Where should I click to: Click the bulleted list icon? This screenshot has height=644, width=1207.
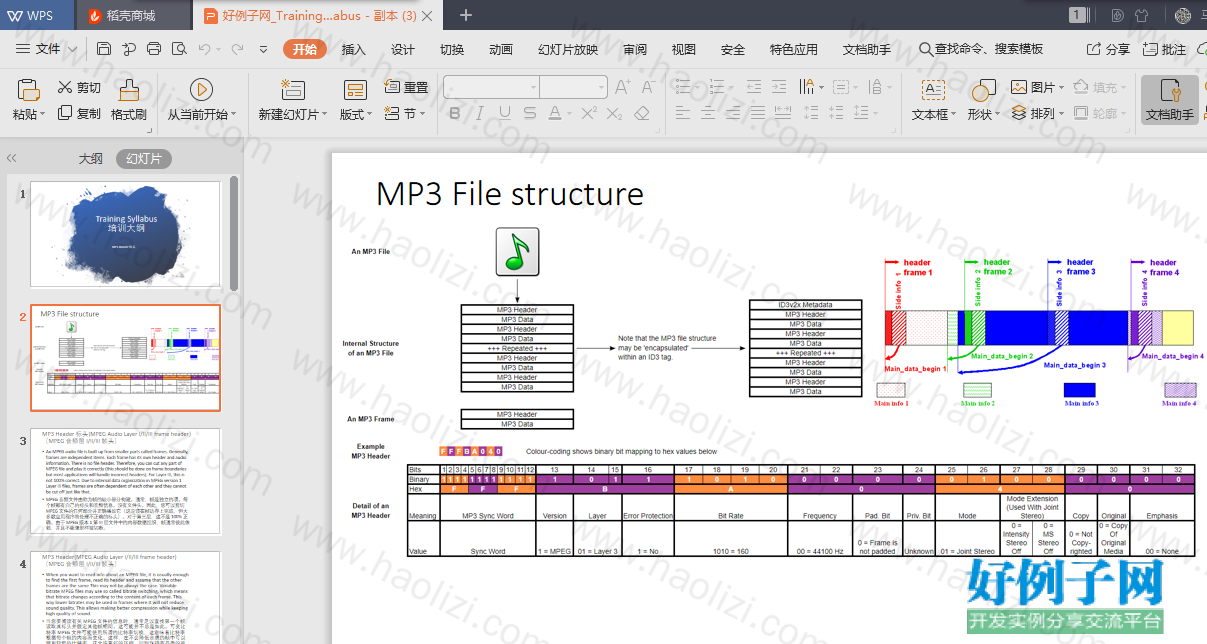[x=683, y=87]
